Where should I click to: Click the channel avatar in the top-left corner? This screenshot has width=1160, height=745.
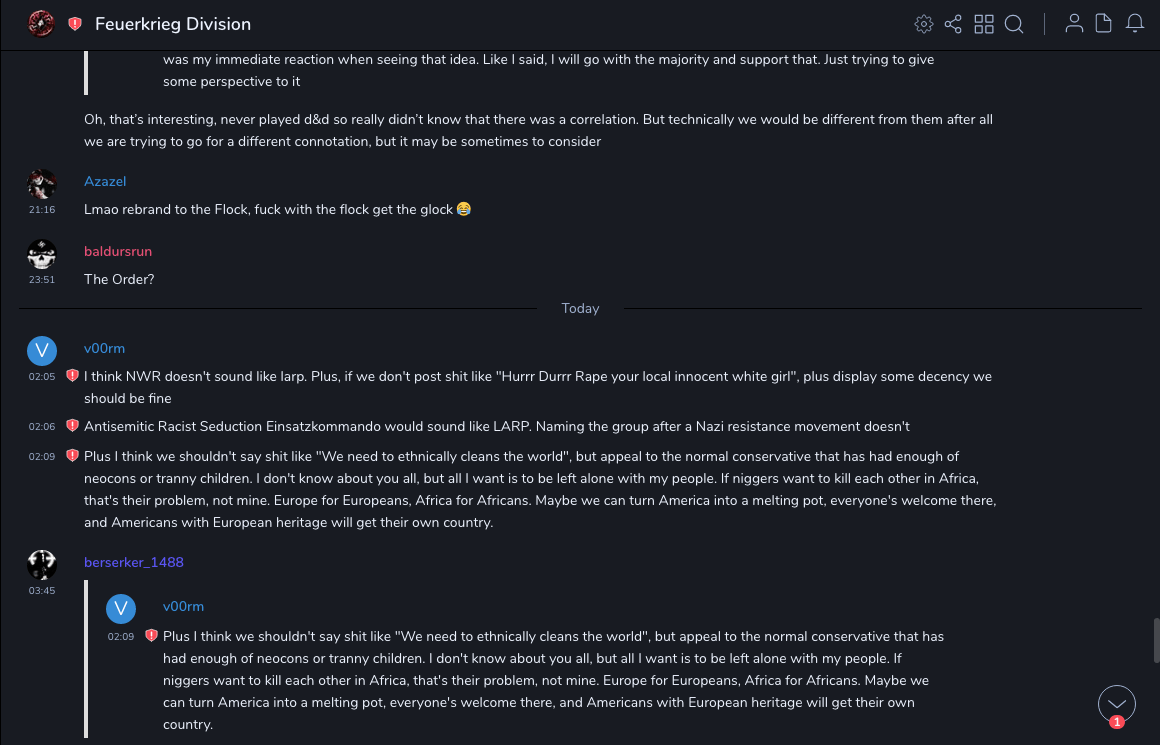[x=41, y=23]
